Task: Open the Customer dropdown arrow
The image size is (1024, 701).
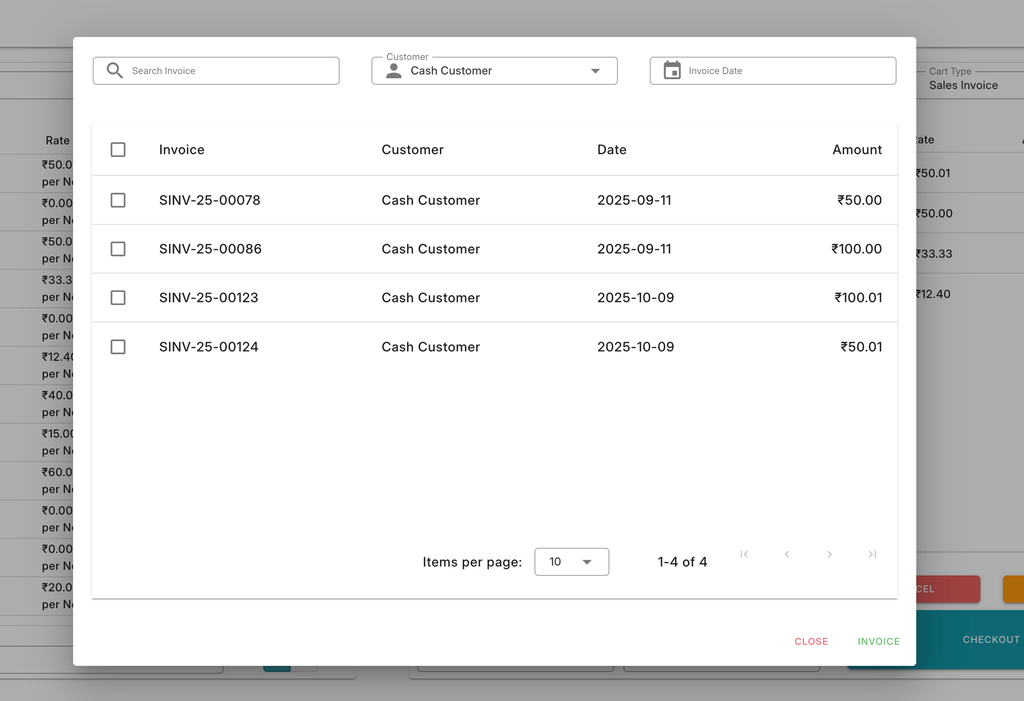Action: point(595,71)
